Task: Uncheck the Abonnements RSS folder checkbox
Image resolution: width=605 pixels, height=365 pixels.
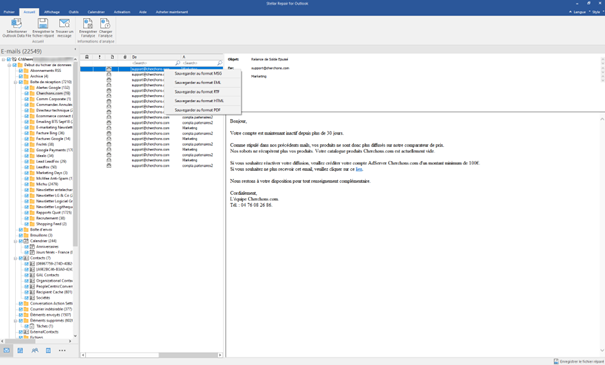Action: point(21,71)
